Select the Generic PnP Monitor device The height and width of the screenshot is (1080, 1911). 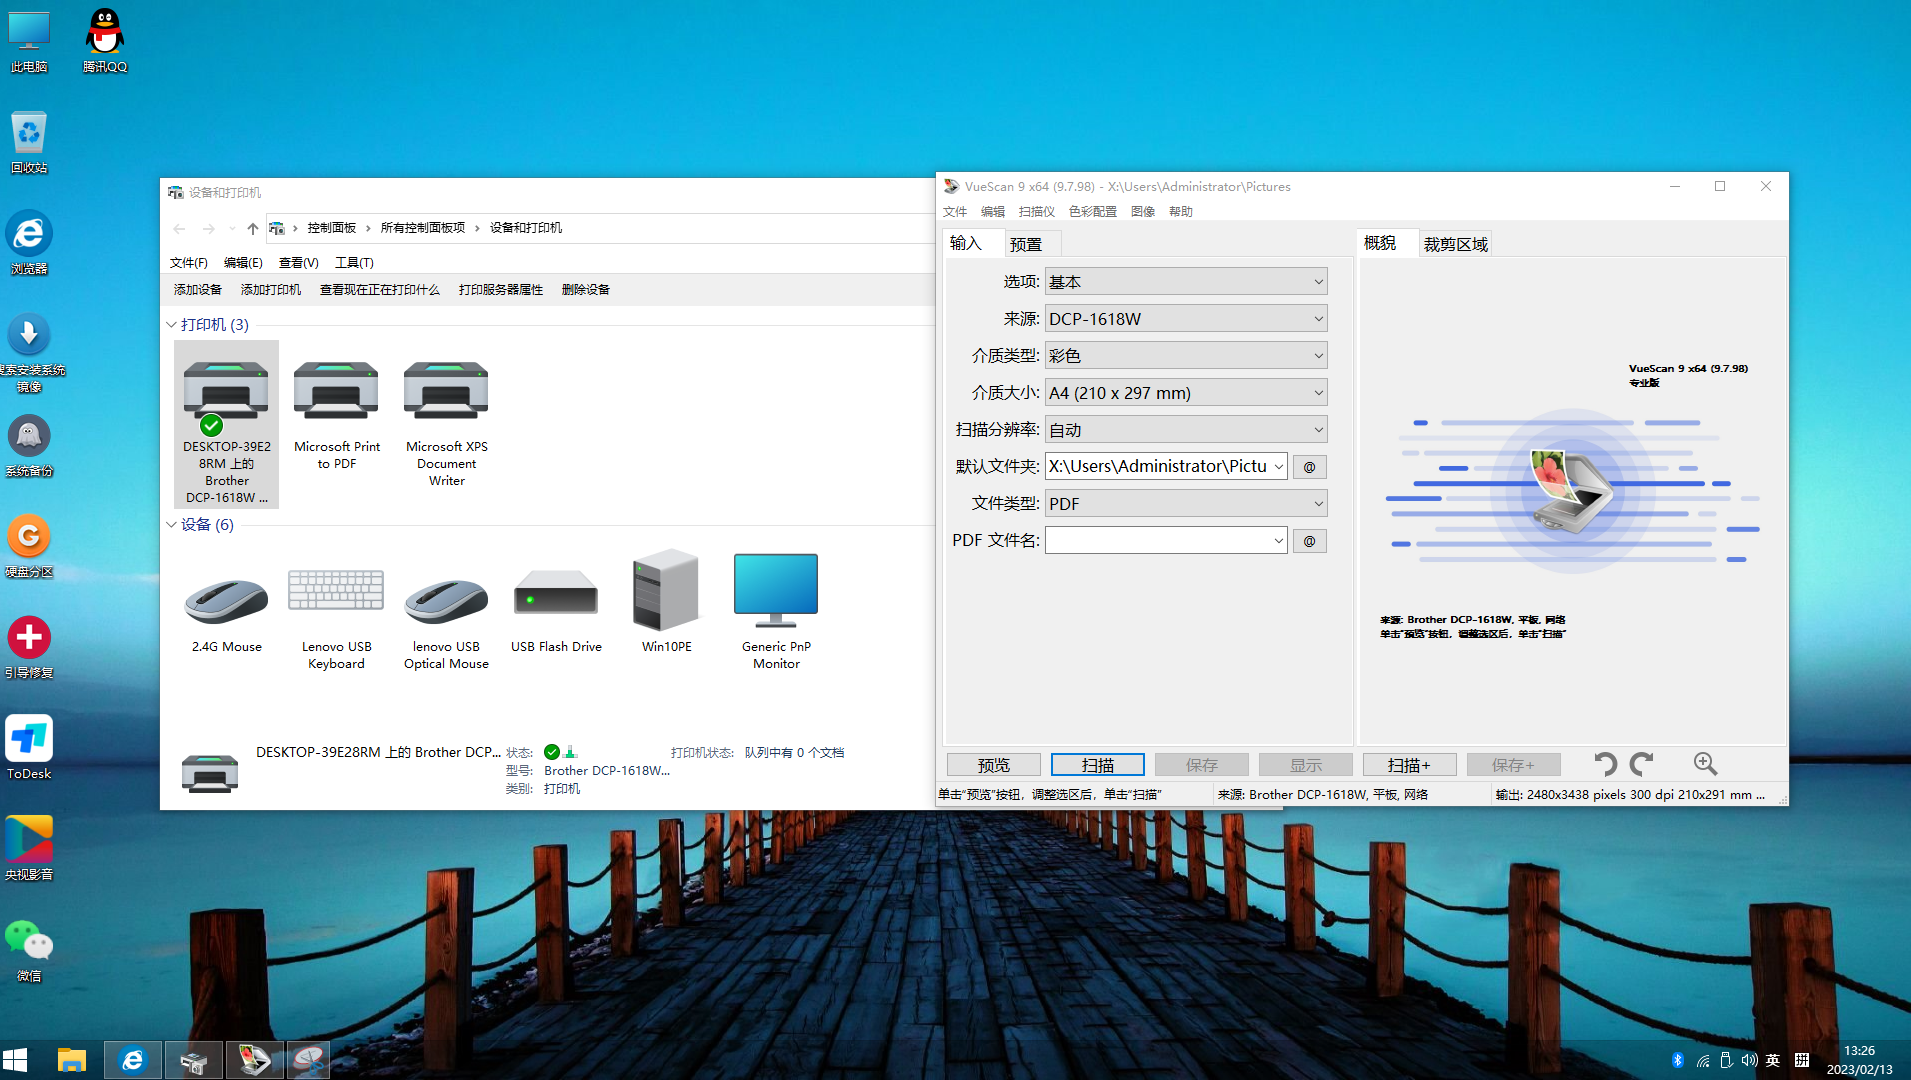pos(776,611)
